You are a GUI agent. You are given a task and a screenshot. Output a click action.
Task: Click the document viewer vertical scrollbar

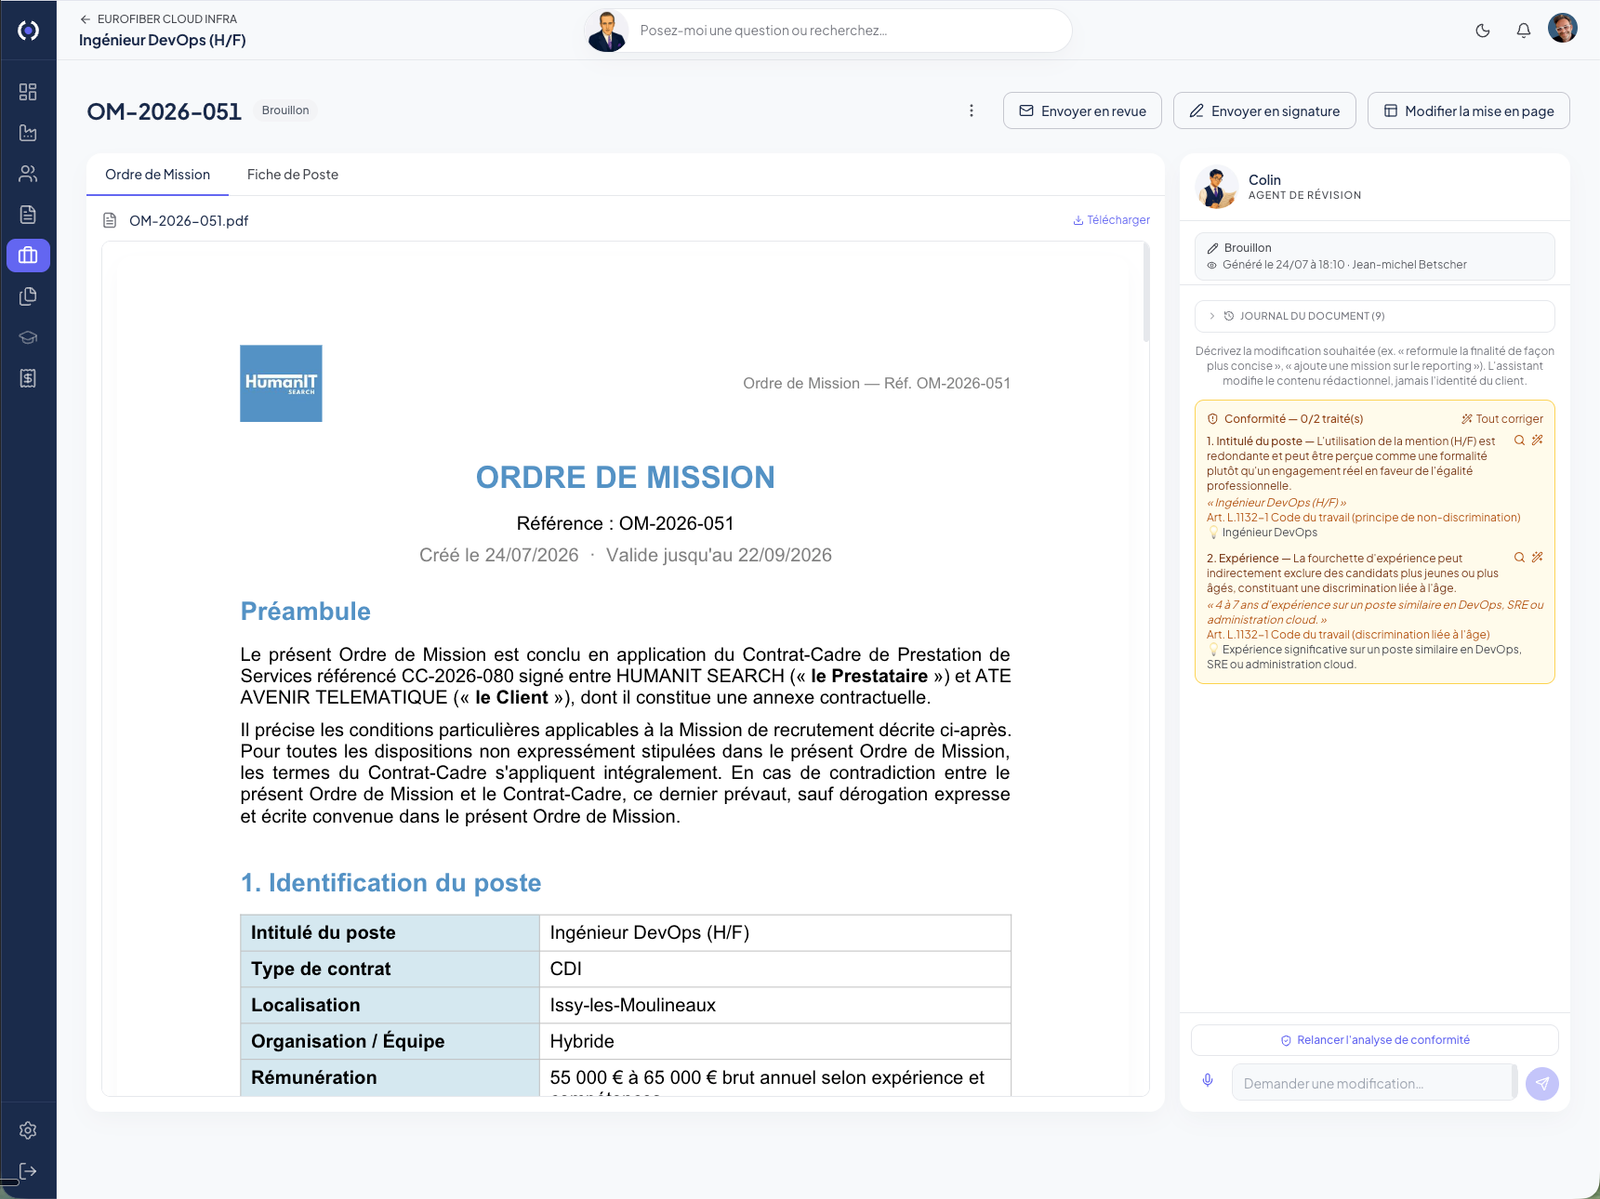1146,293
